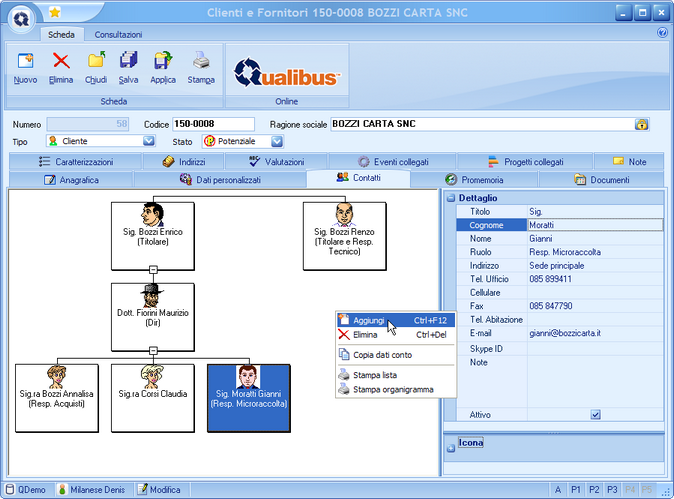Open the Stato dropdown showing Potenziale

pyautogui.click(x=264, y=142)
